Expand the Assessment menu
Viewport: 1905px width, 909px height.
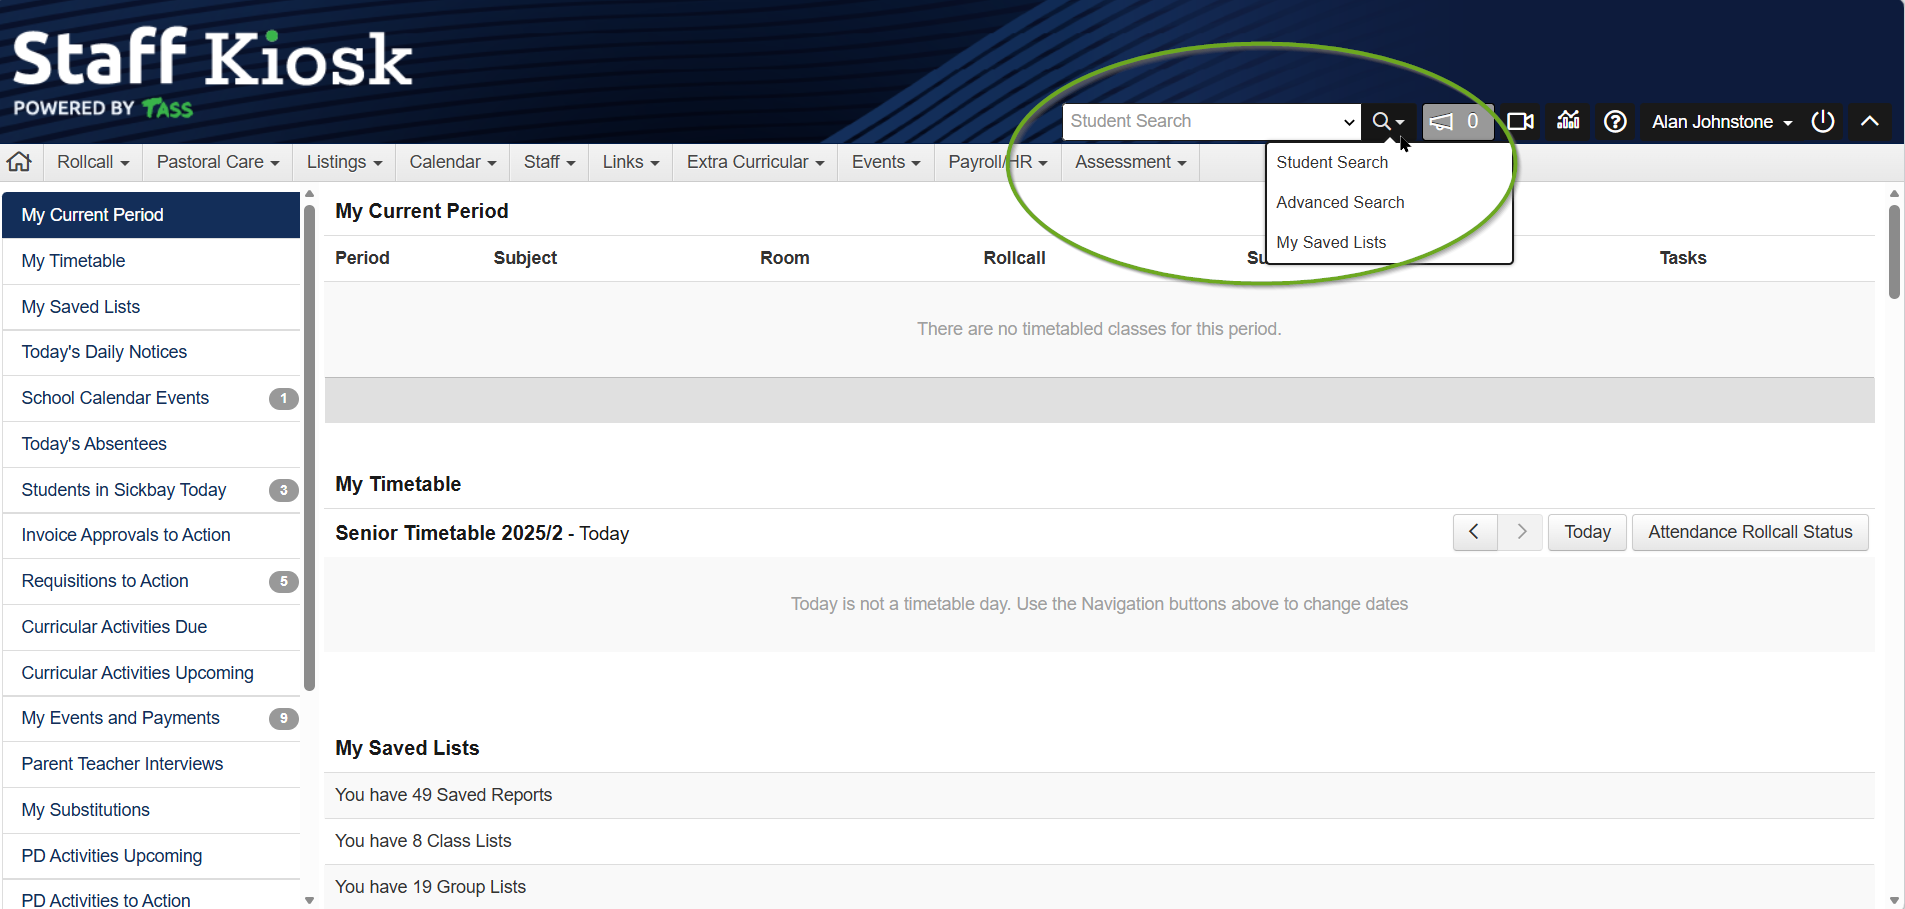(1130, 162)
